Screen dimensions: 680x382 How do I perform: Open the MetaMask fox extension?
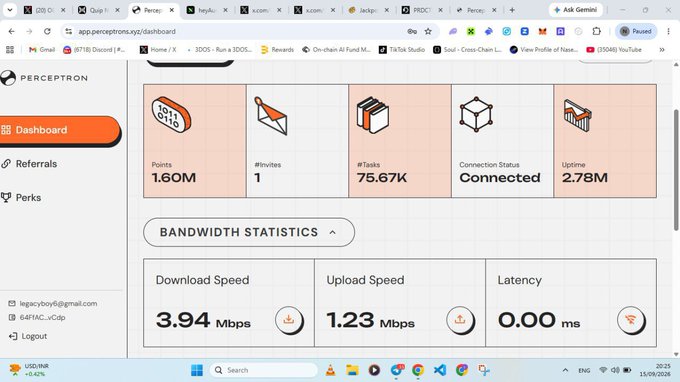pos(543,31)
